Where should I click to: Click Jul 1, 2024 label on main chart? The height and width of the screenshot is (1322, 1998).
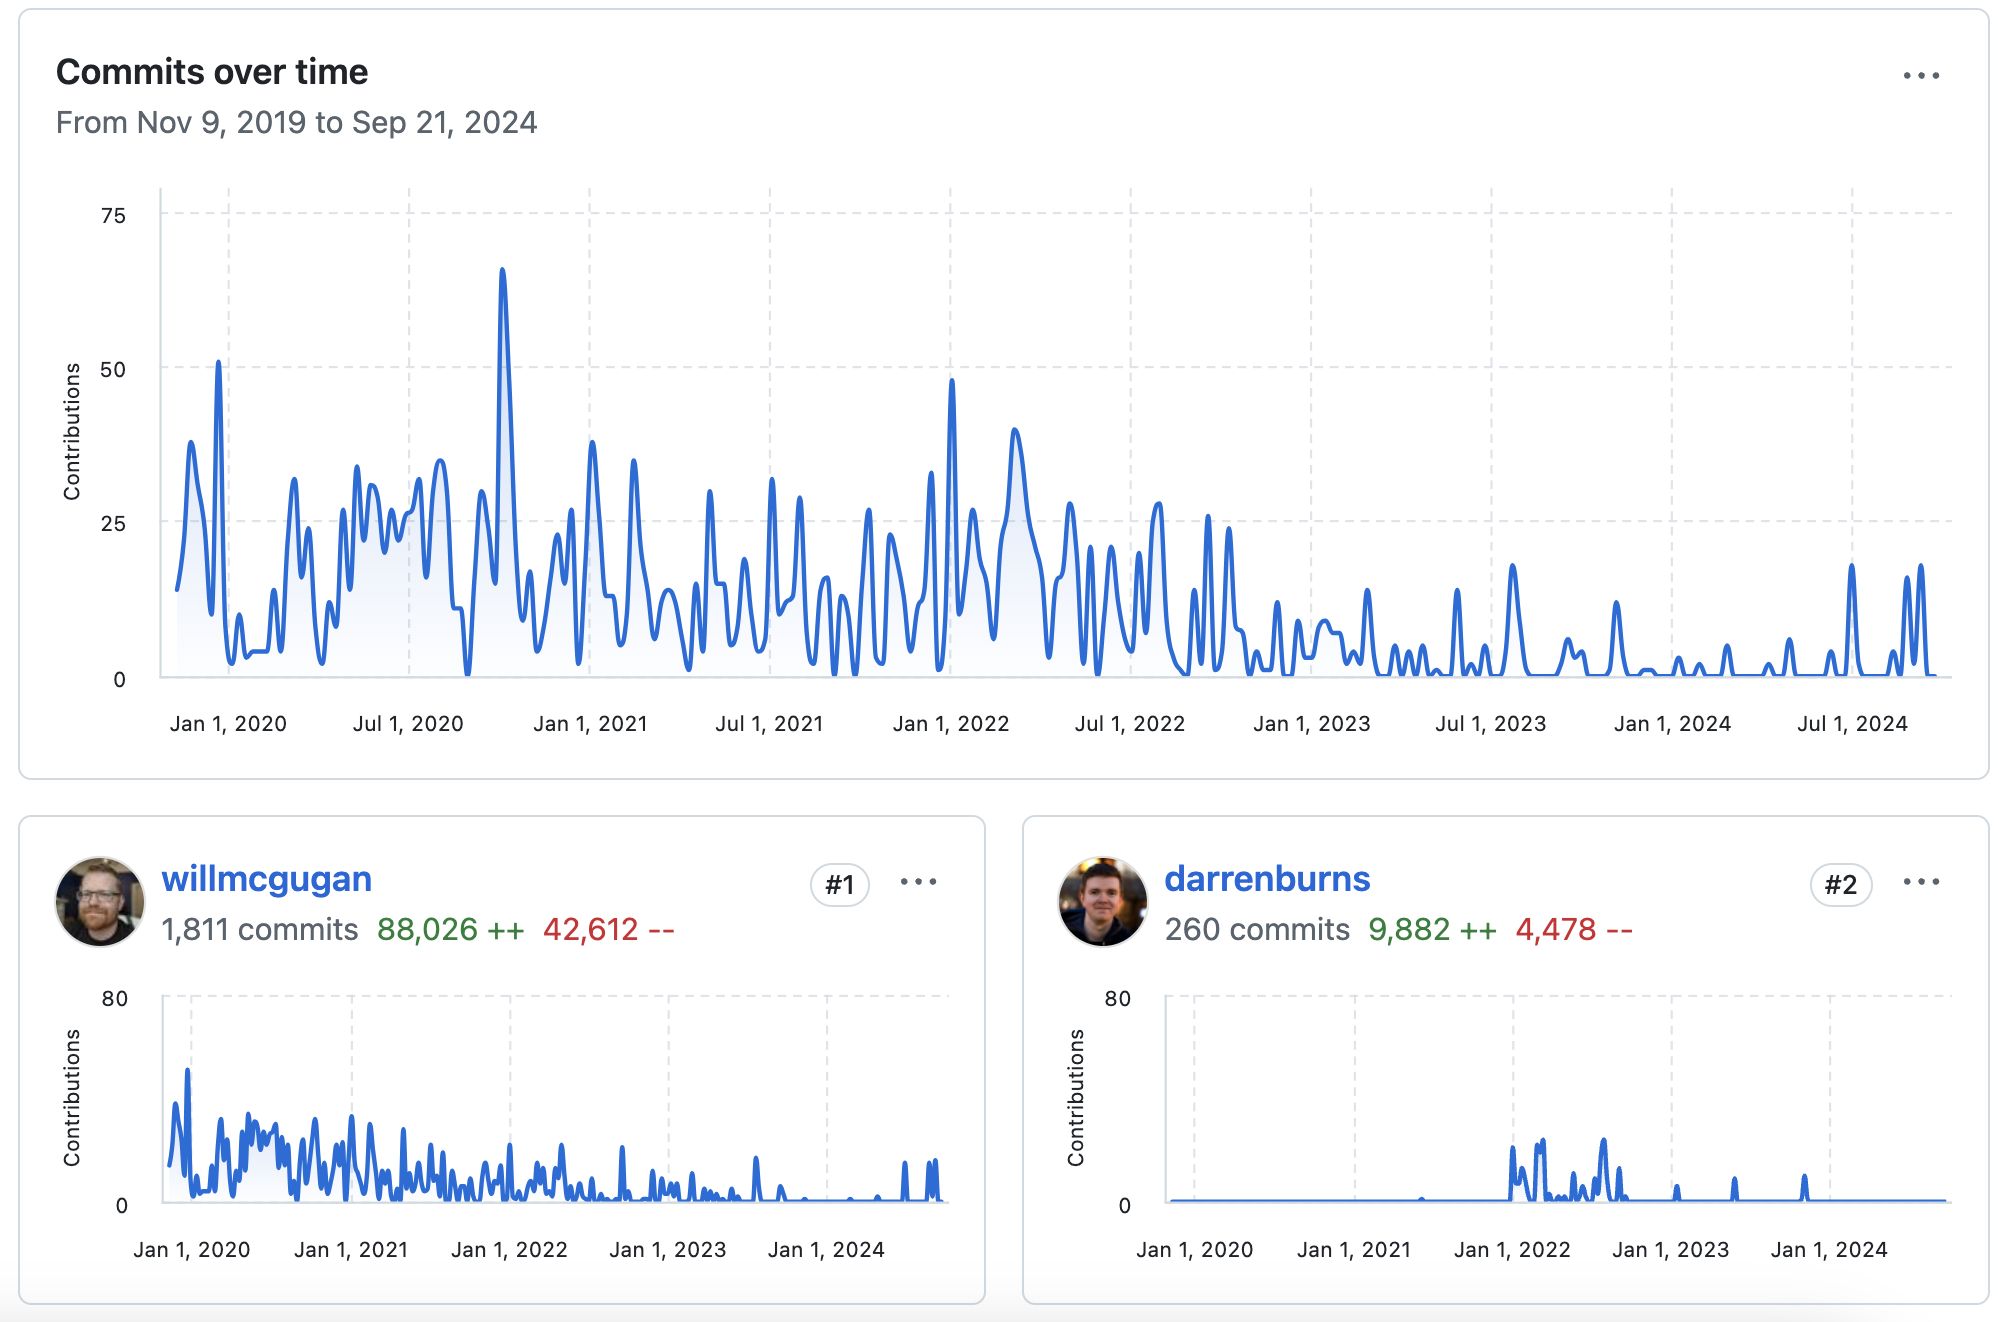click(1852, 724)
